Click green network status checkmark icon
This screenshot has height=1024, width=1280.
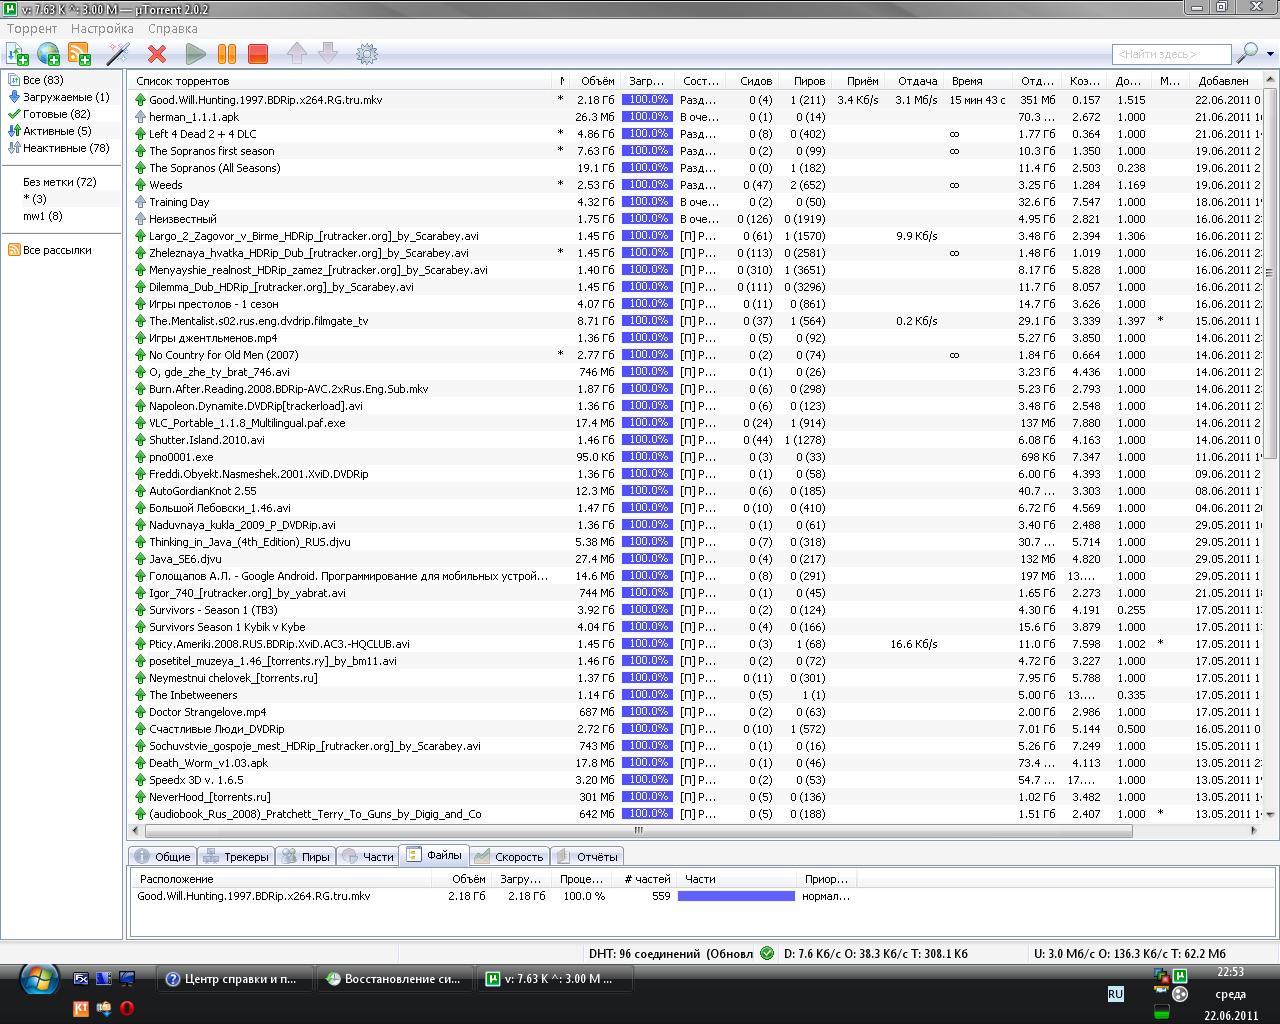(x=767, y=953)
